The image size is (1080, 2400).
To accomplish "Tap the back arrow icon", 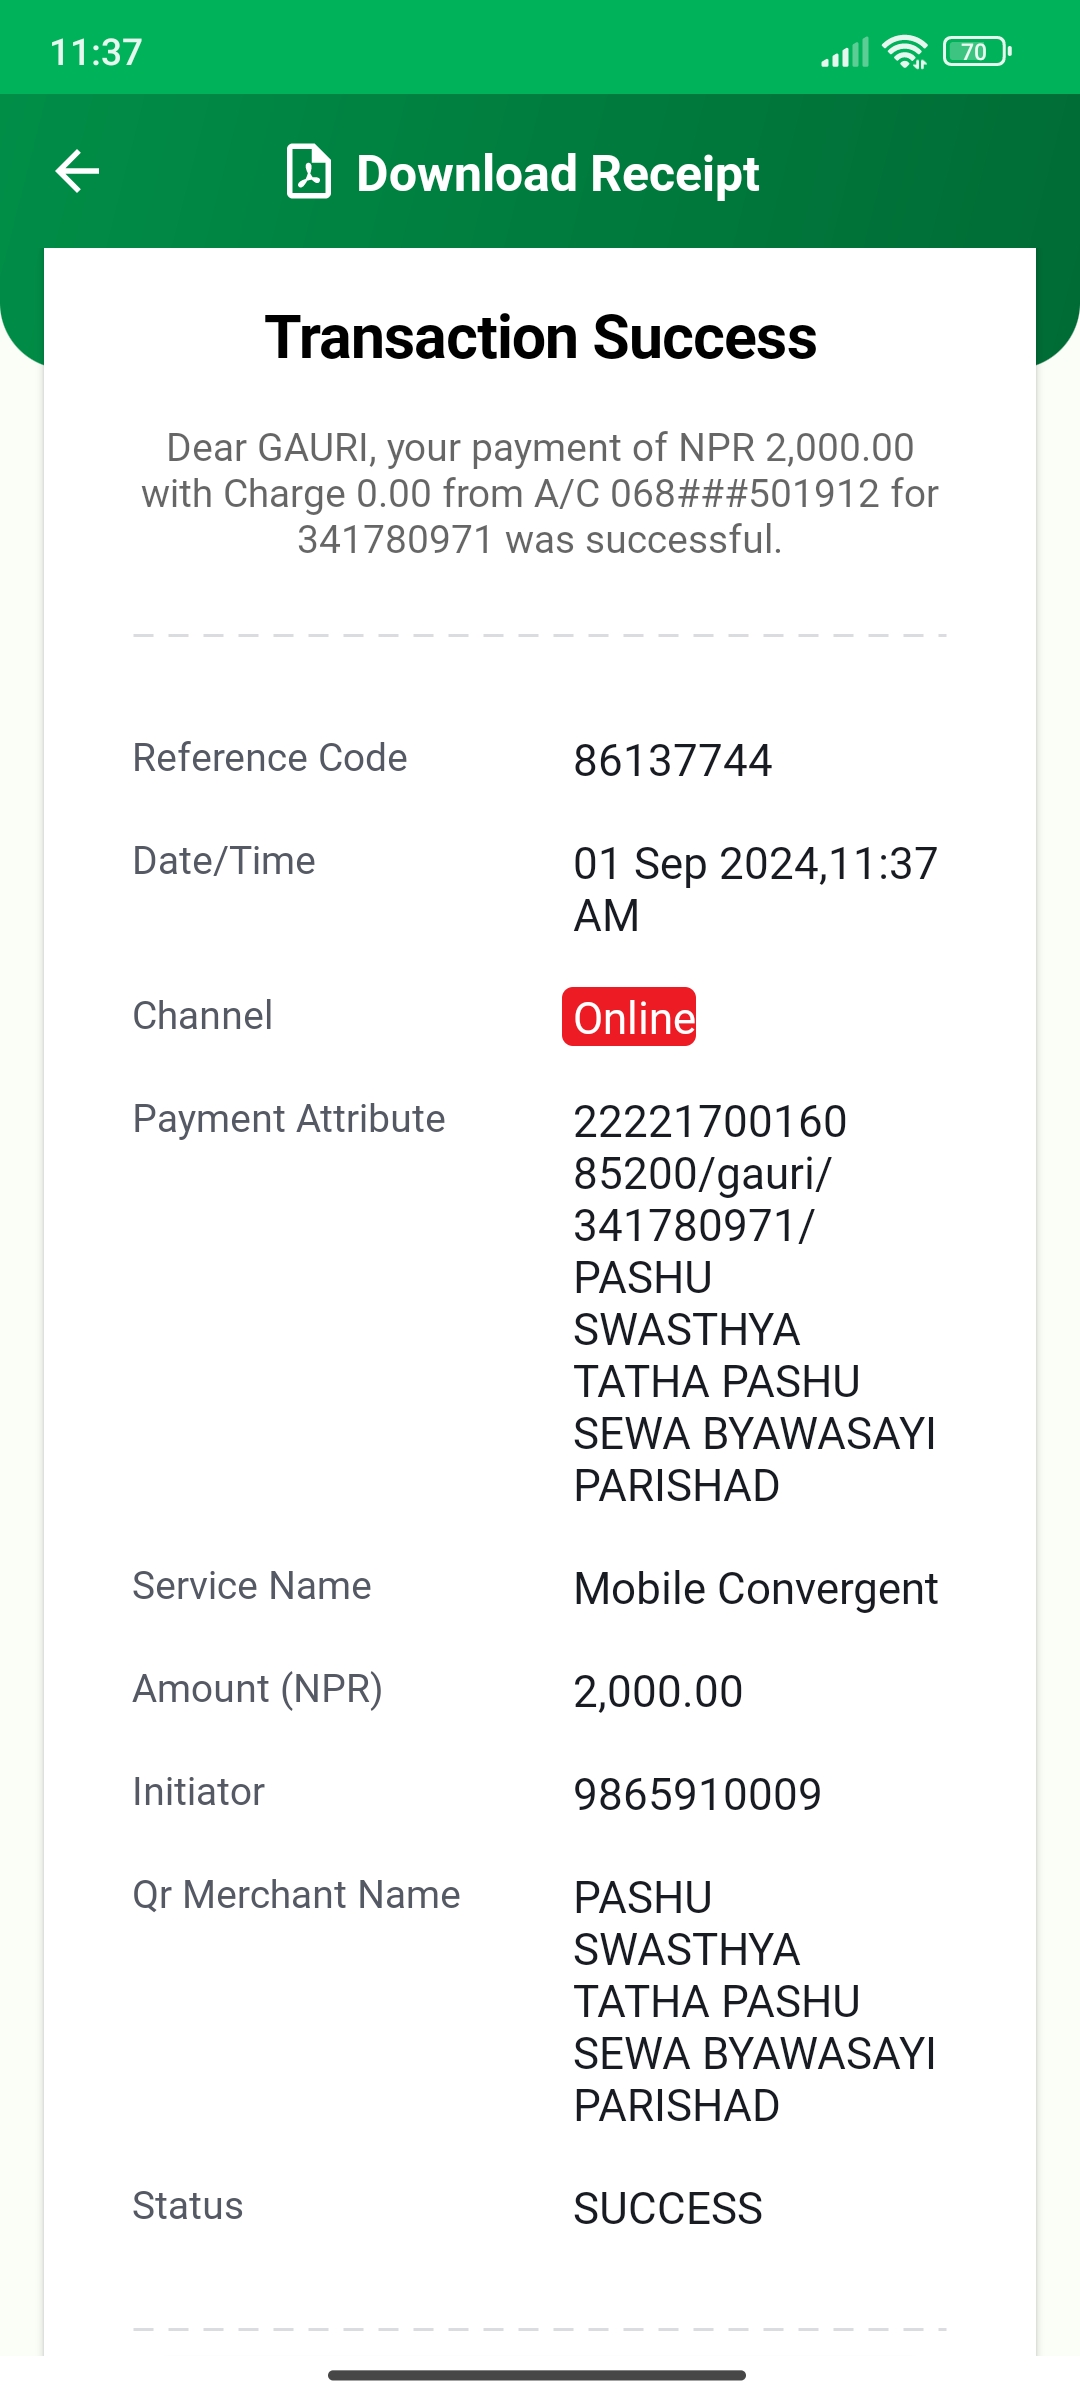I will click(x=77, y=171).
